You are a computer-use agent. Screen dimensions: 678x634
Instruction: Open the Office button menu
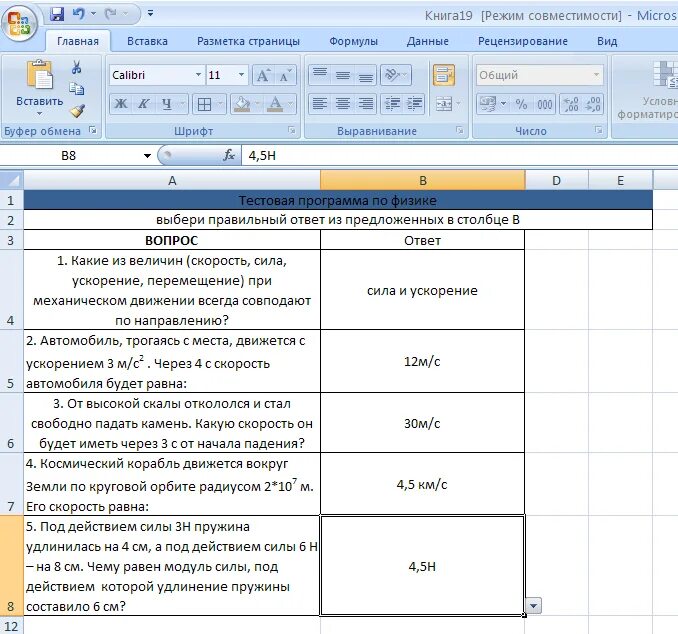coord(19,22)
